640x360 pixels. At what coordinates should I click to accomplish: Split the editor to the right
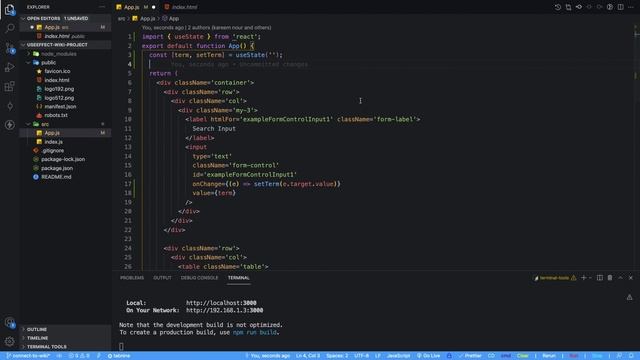620,7
